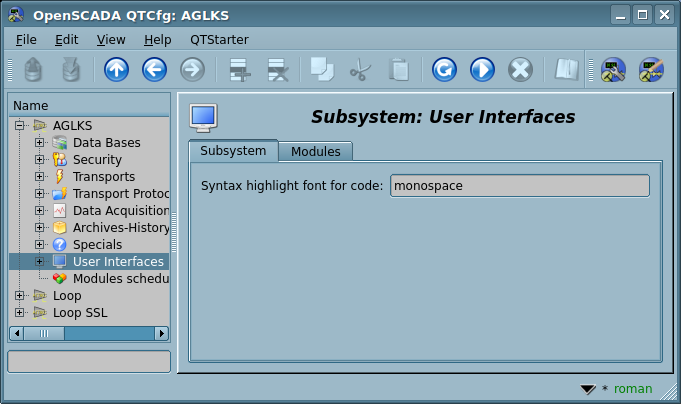
Task: Expand the Loop SSL tree node
Action: click(x=20, y=313)
